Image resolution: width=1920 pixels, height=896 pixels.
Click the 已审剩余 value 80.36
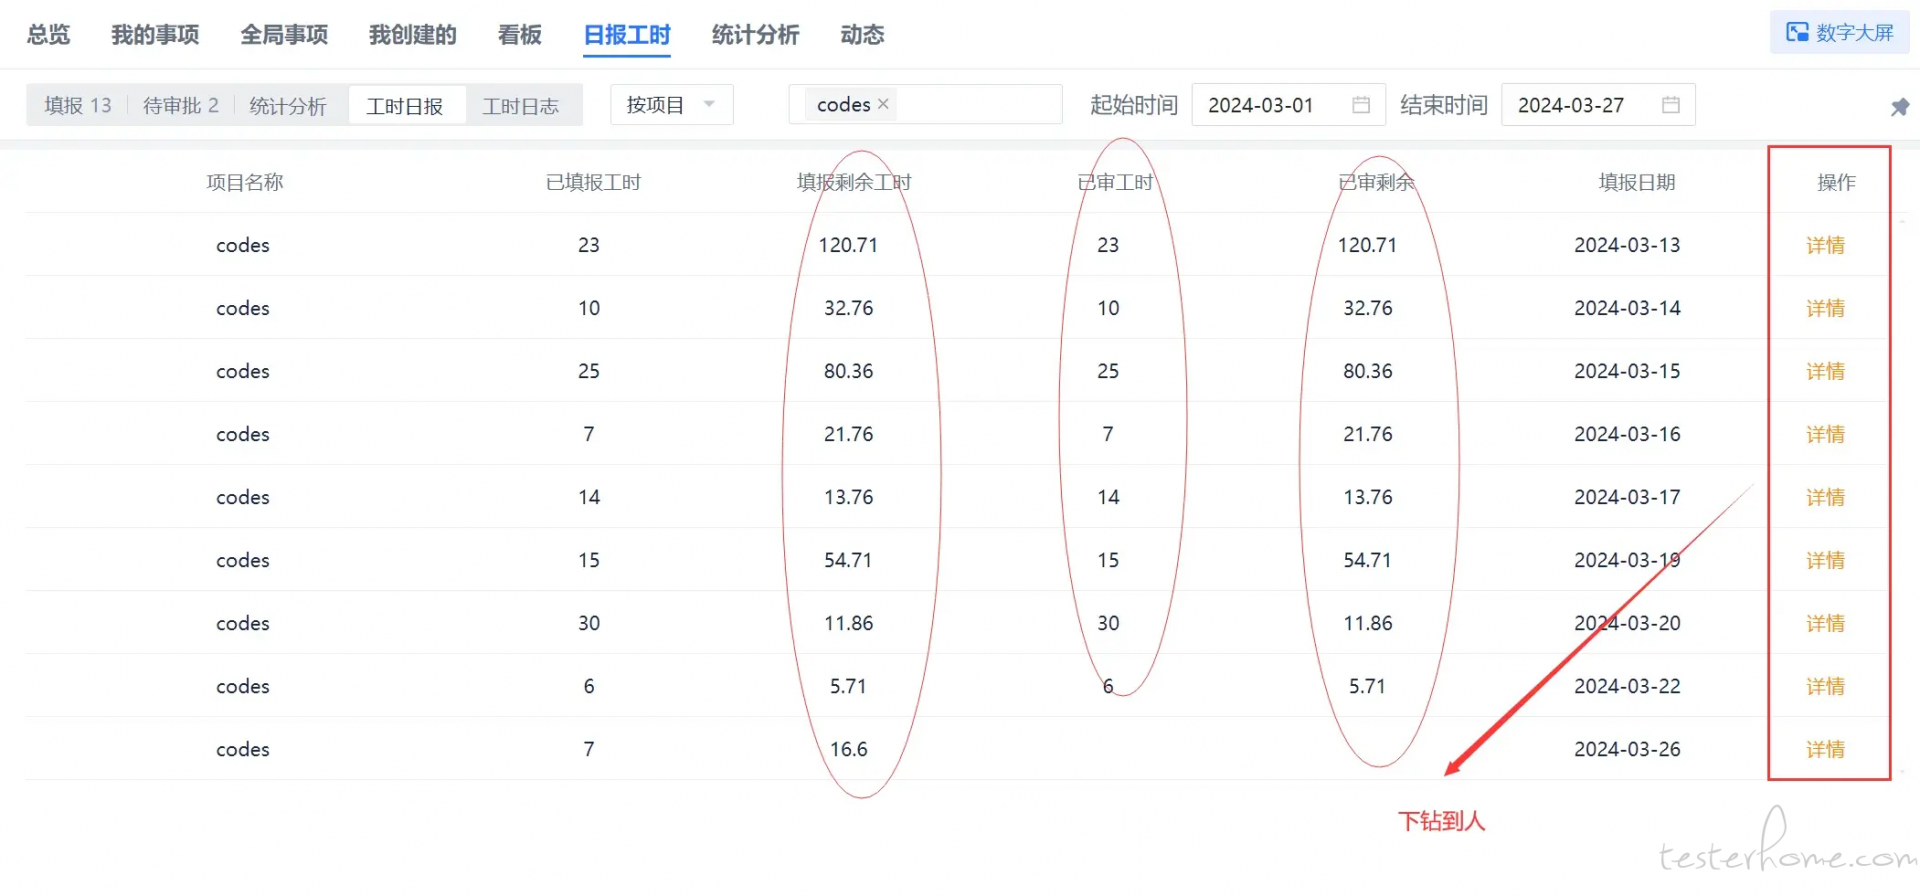[x=1367, y=371]
